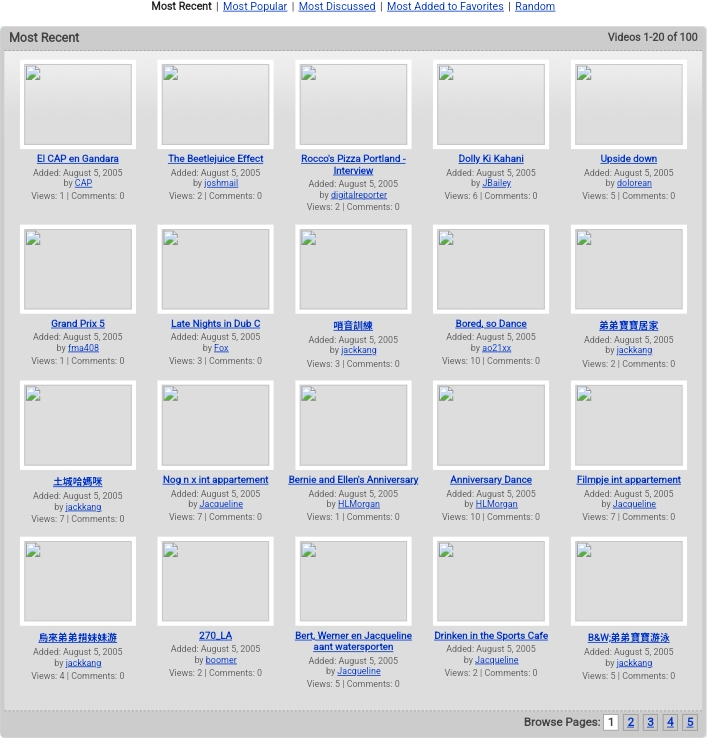707x738 pixels.
Task: Click The Beetlejuice Effect title link
Action: click(216, 159)
